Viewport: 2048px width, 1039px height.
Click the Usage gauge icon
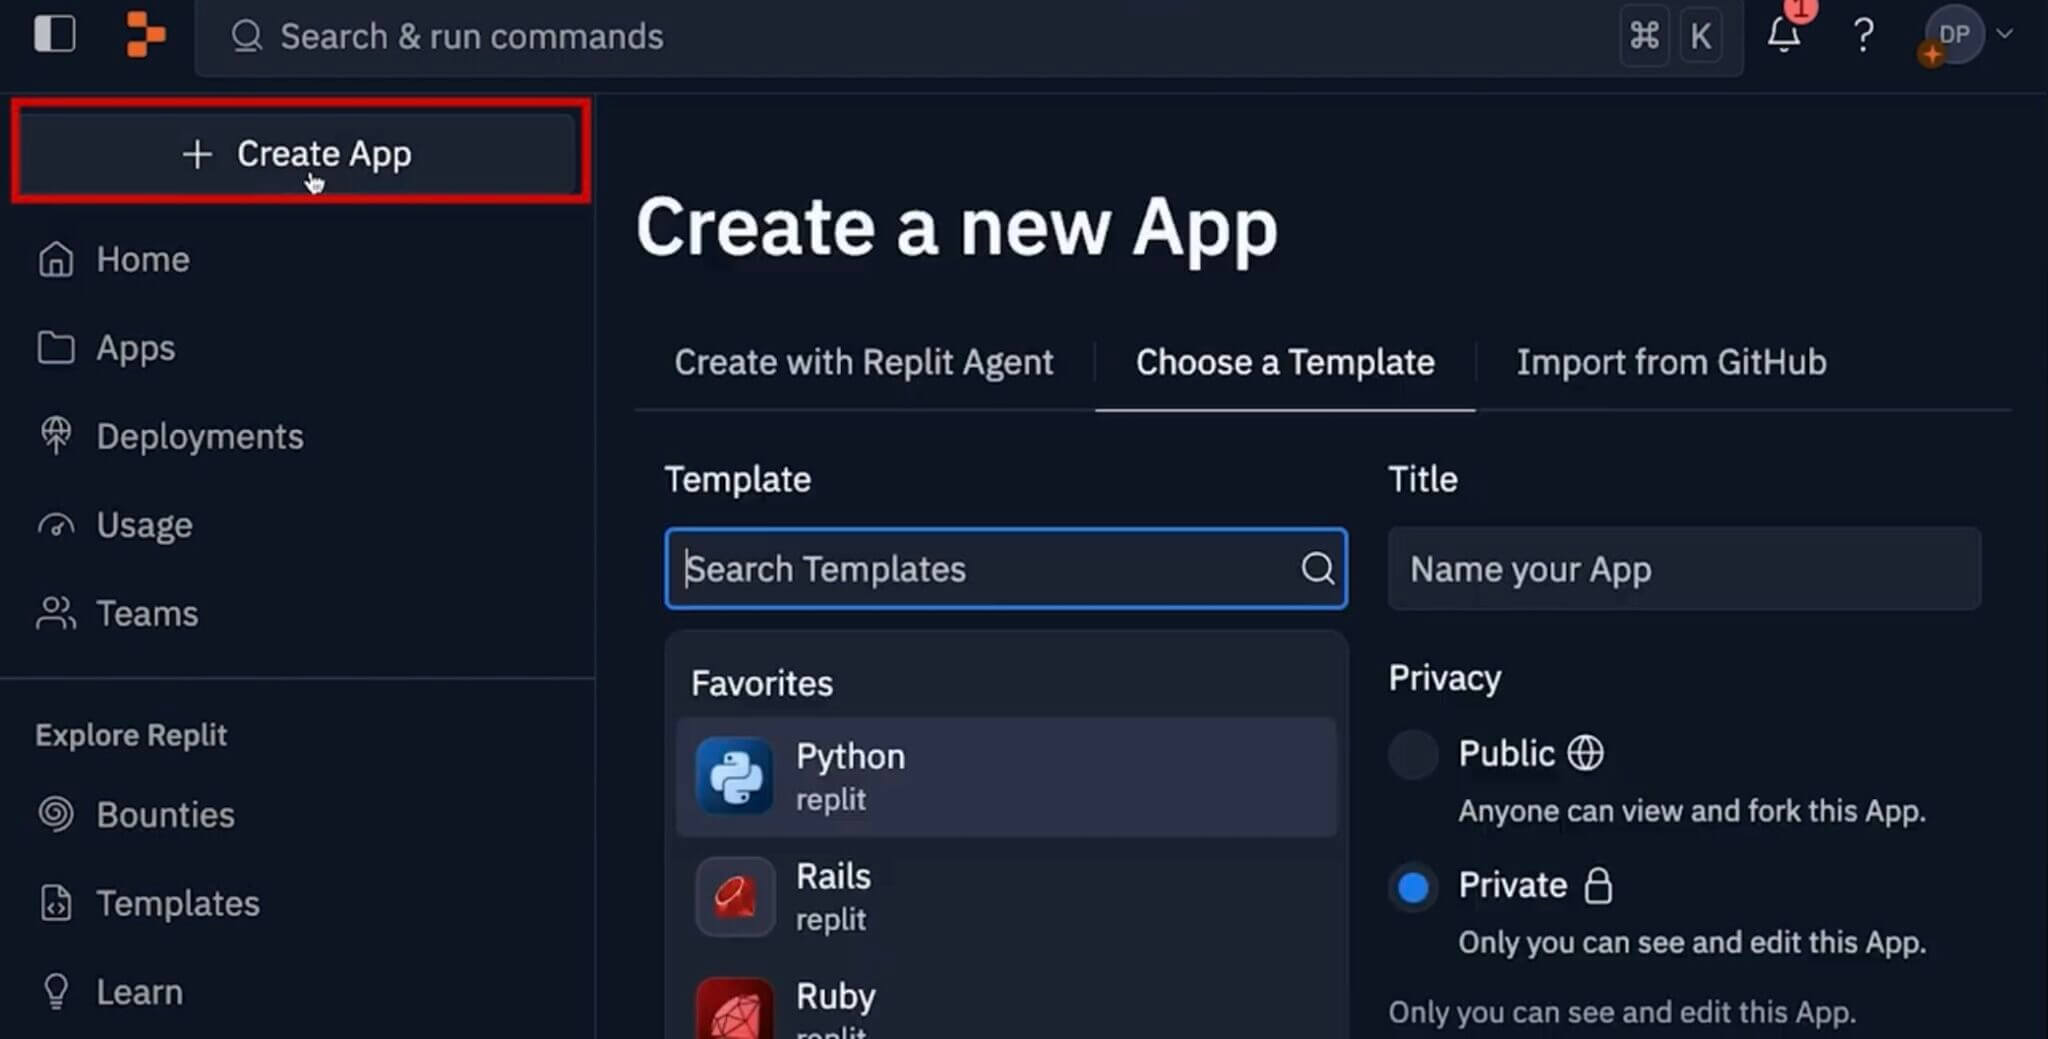(x=56, y=525)
